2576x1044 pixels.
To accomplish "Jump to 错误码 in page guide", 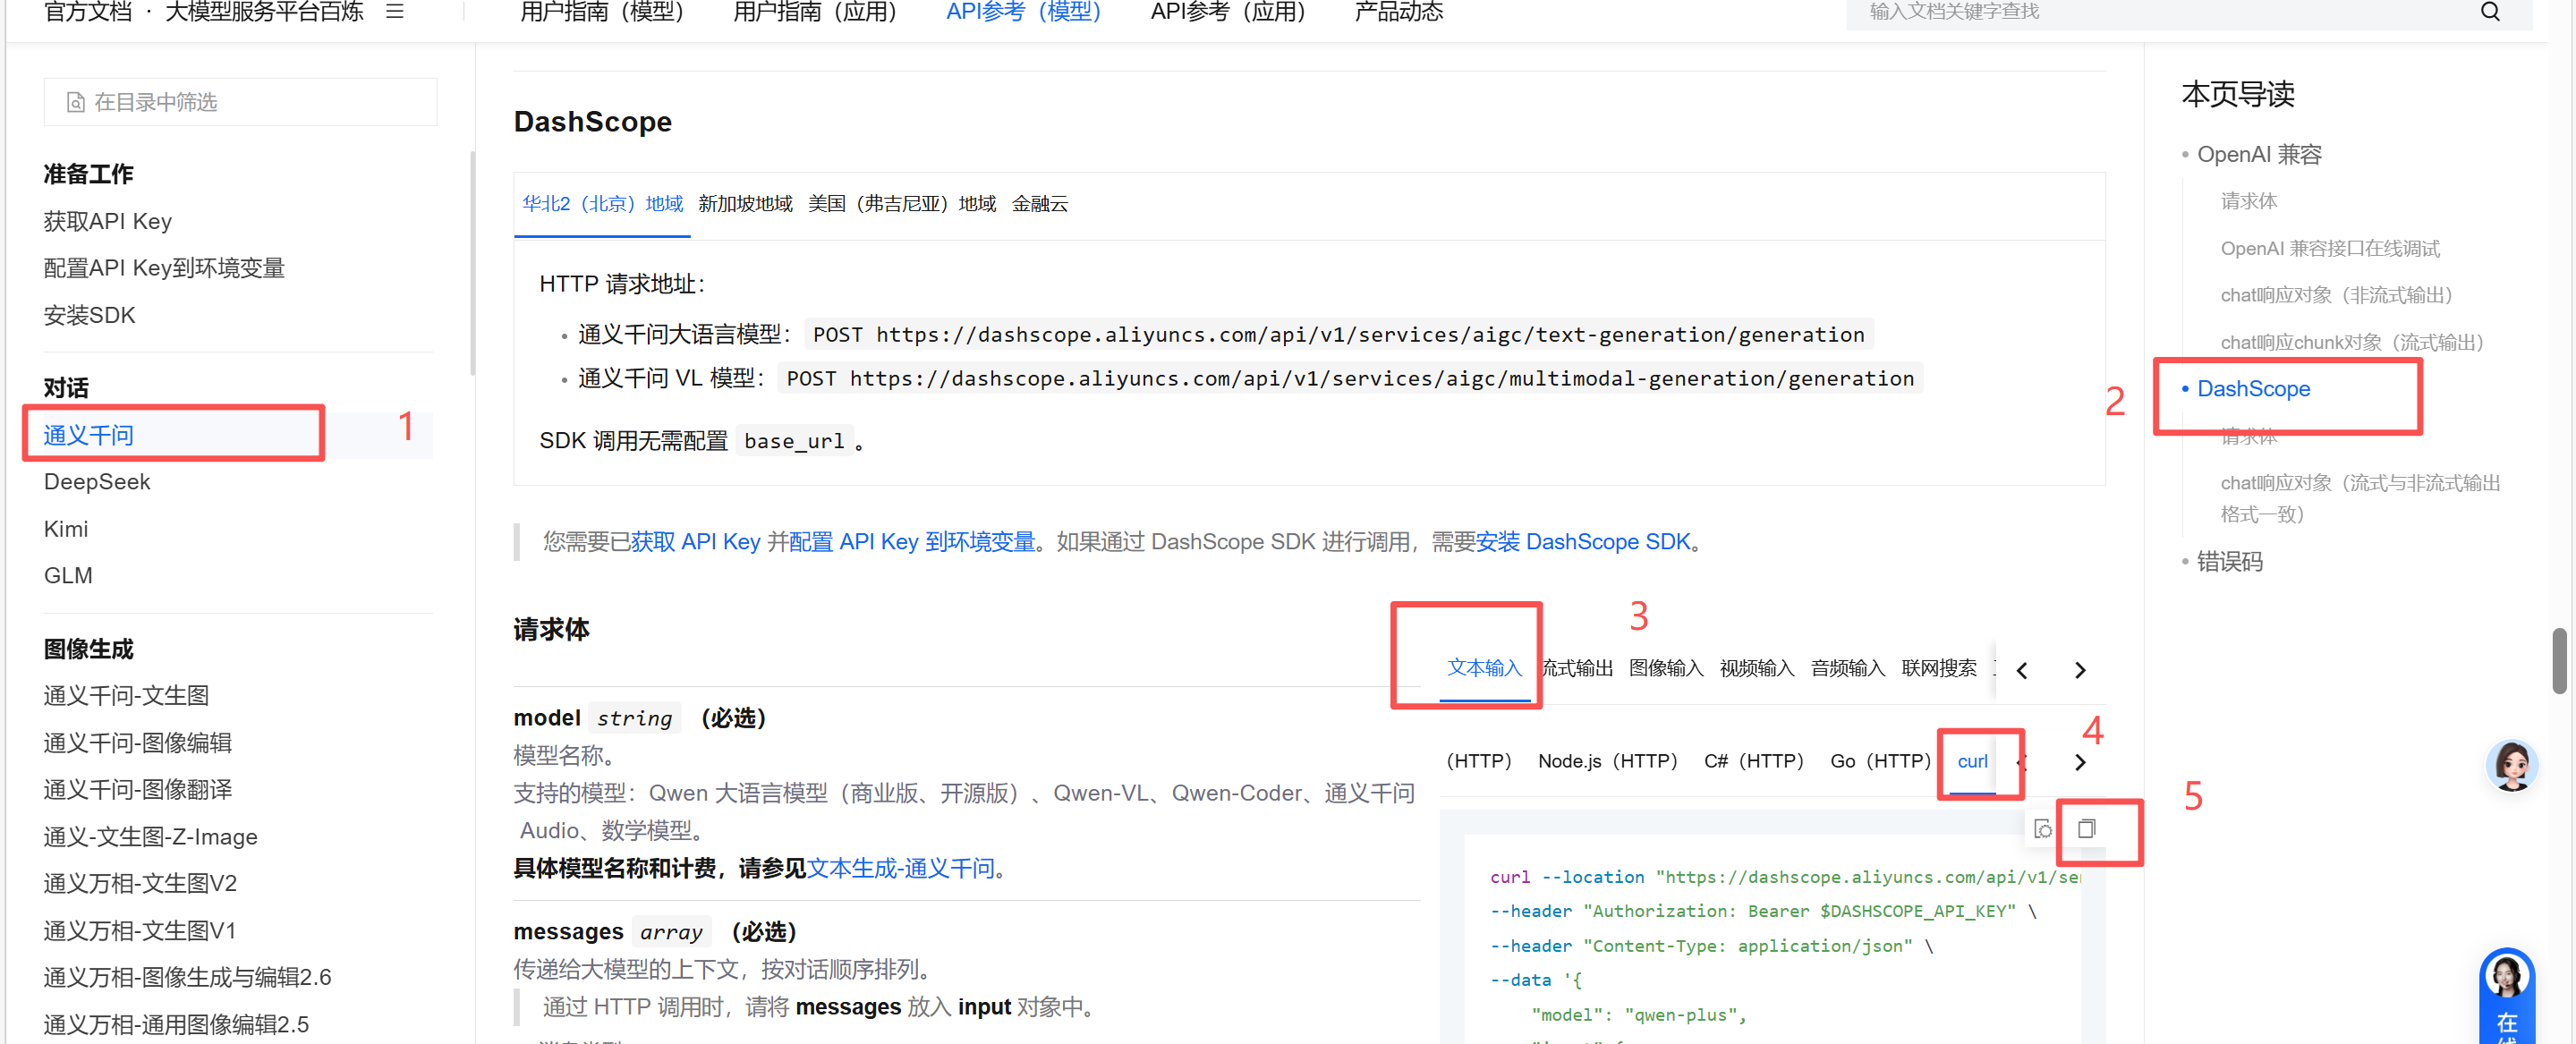I will tap(2229, 562).
